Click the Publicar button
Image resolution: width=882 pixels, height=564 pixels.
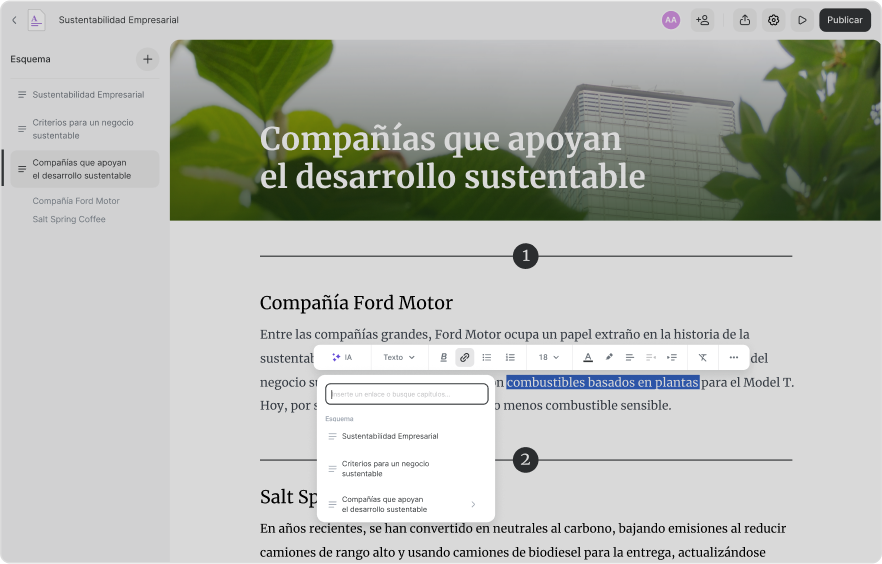click(x=844, y=20)
